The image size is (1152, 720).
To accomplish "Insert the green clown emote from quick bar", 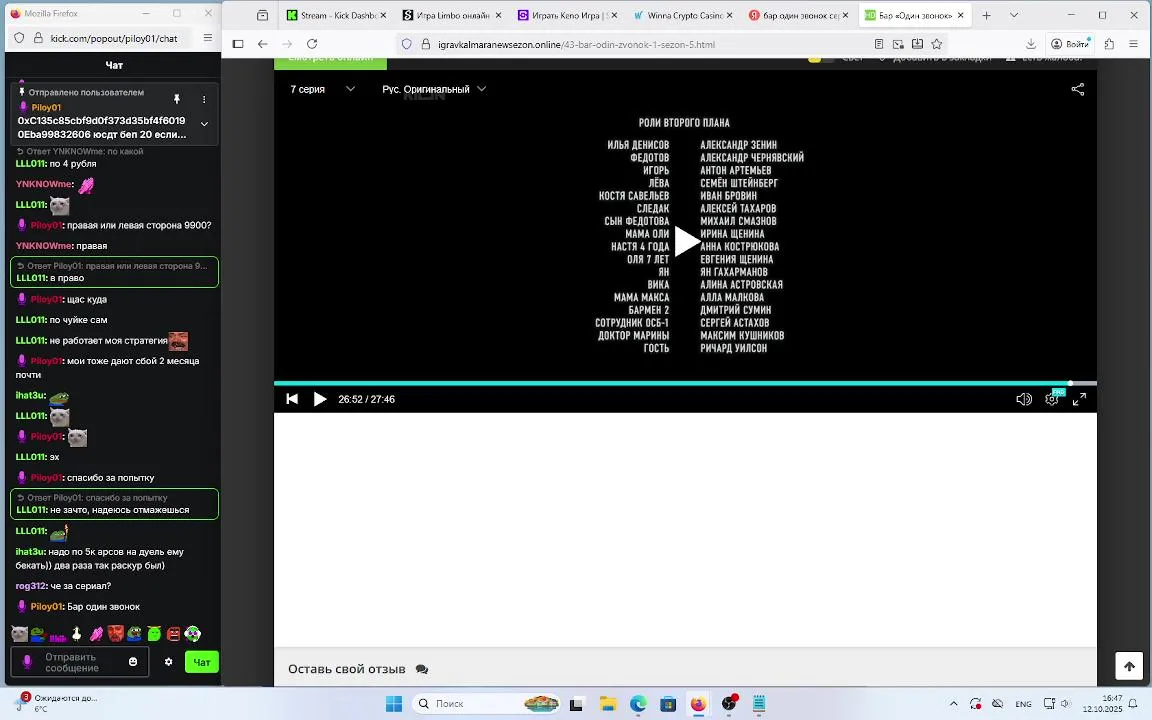I will (192, 634).
